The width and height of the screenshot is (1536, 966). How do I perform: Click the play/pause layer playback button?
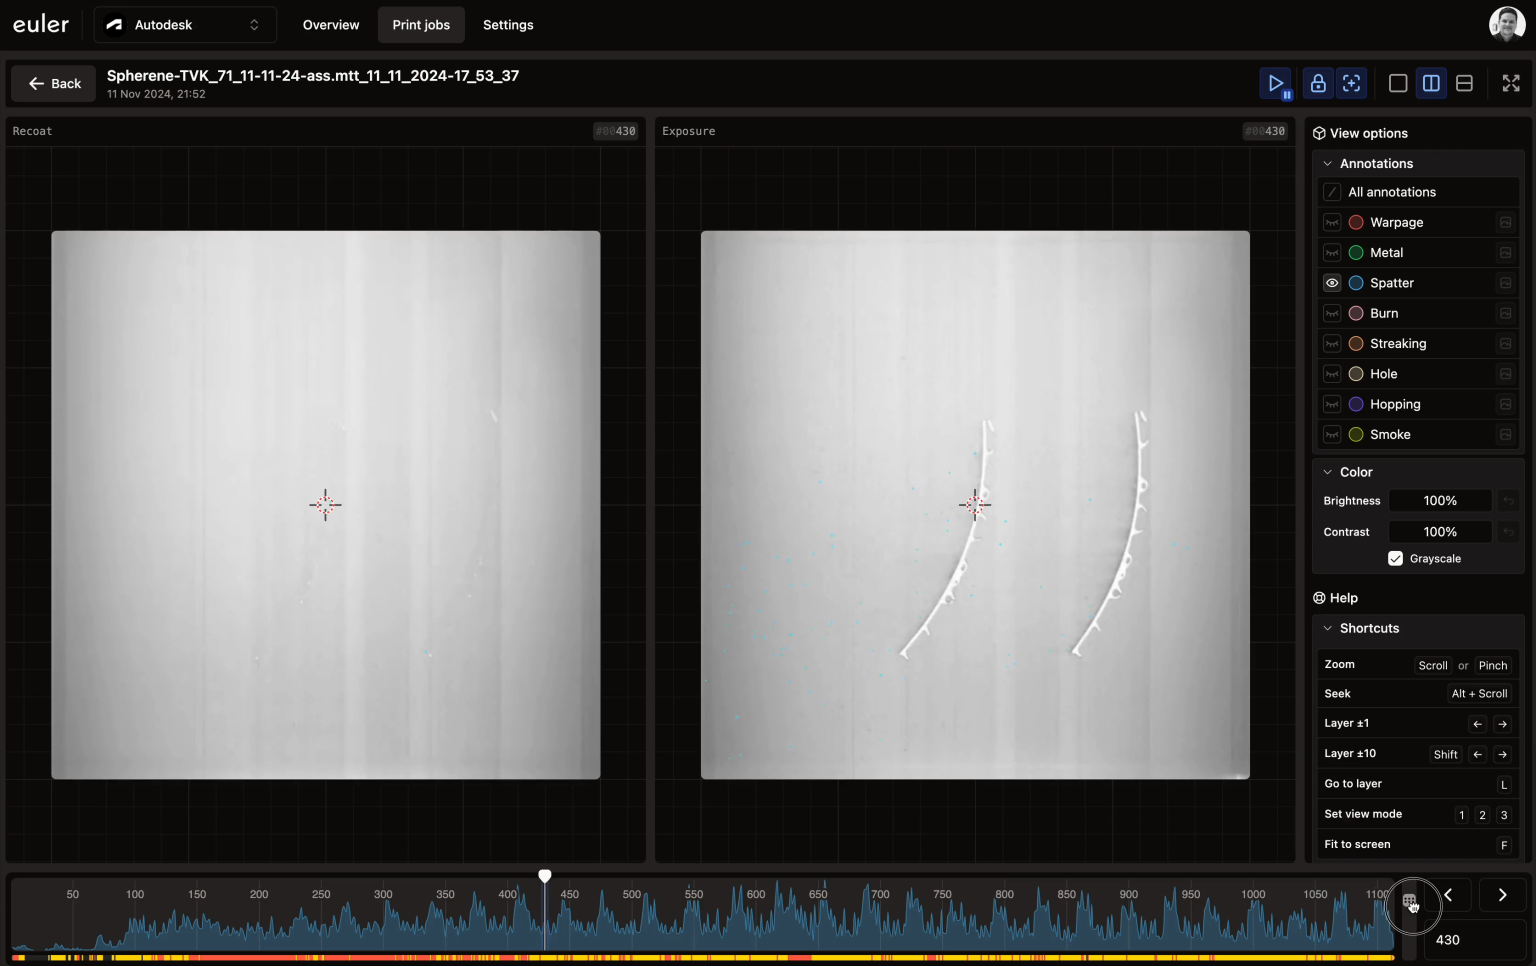click(1275, 84)
